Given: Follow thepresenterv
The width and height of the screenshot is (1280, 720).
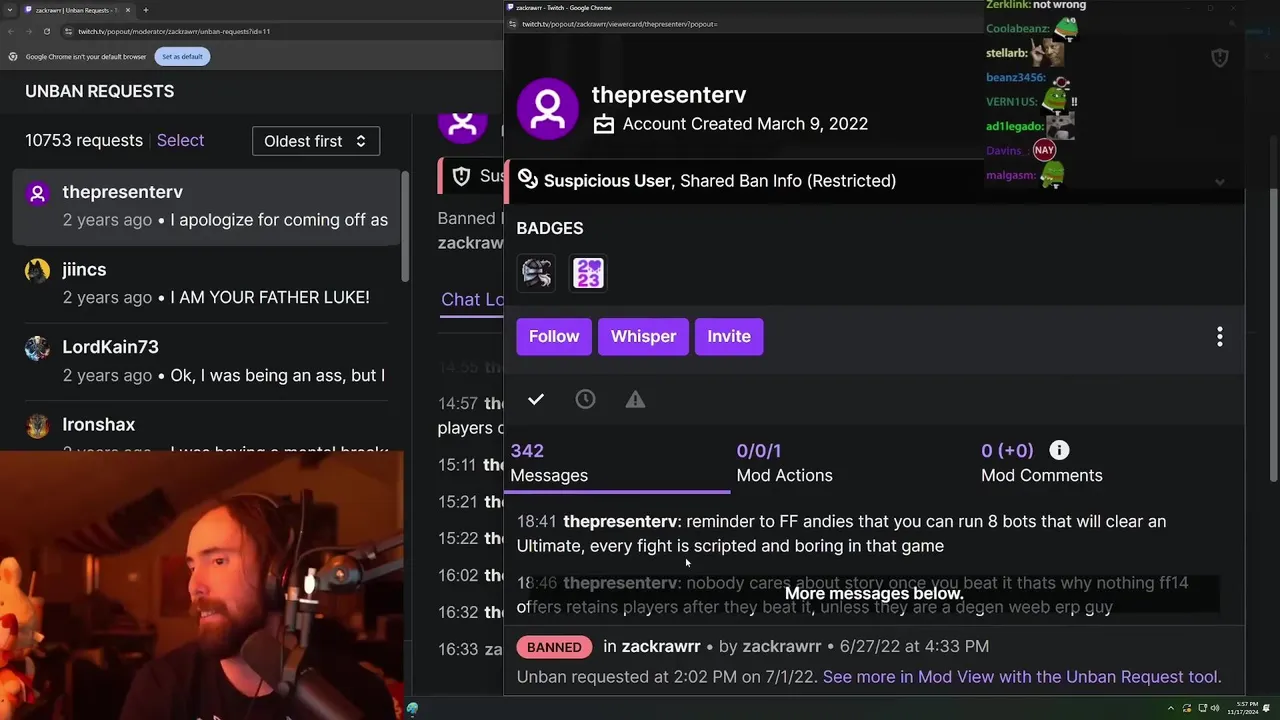Looking at the screenshot, I should (x=554, y=337).
